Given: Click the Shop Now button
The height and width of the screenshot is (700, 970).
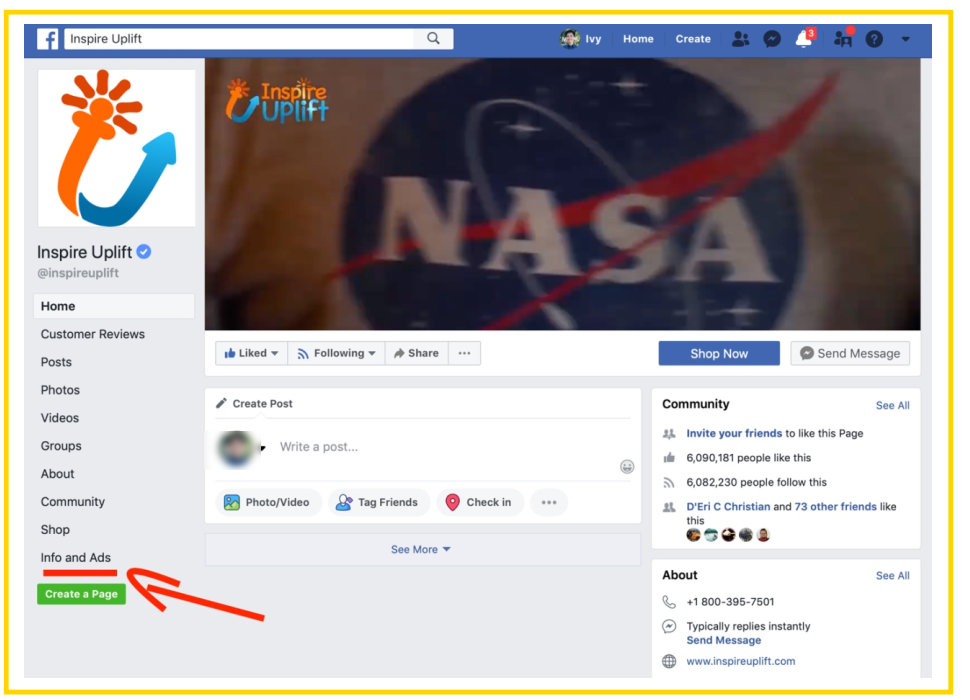Looking at the screenshot, I should 719,353.
